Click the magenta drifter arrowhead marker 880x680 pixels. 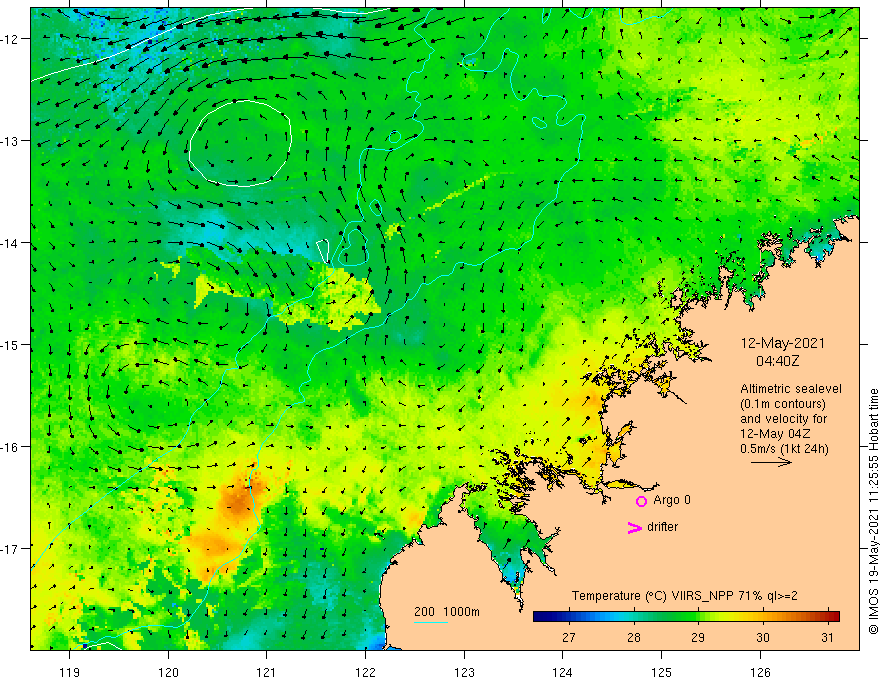pos(635,528)
